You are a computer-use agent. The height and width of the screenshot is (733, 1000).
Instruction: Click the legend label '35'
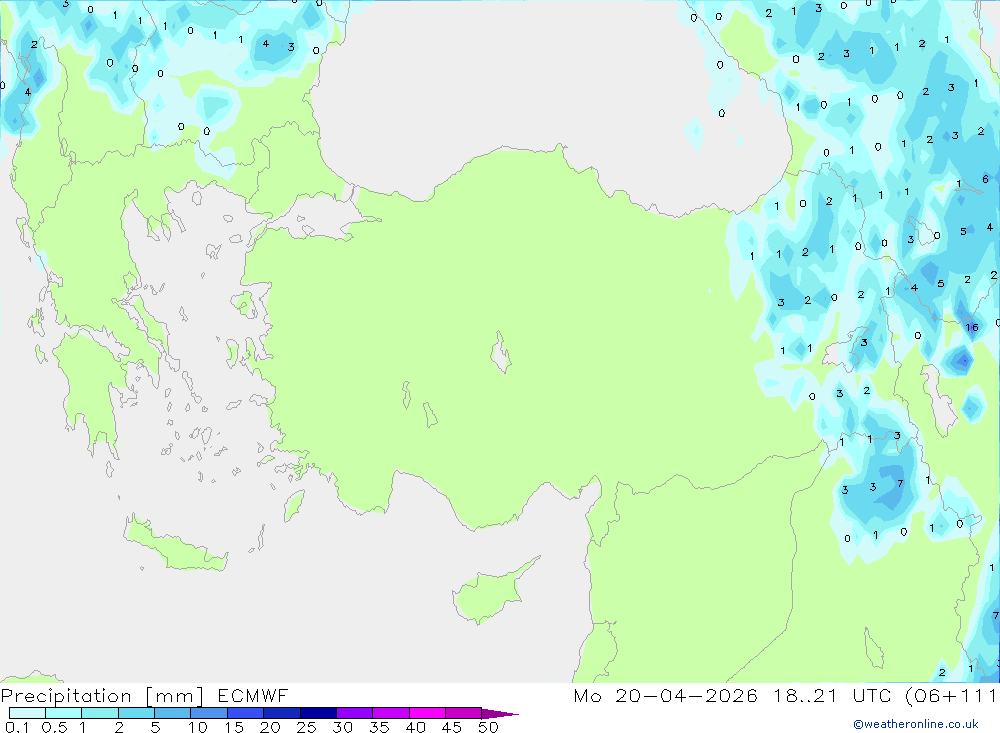coord(379,727)
